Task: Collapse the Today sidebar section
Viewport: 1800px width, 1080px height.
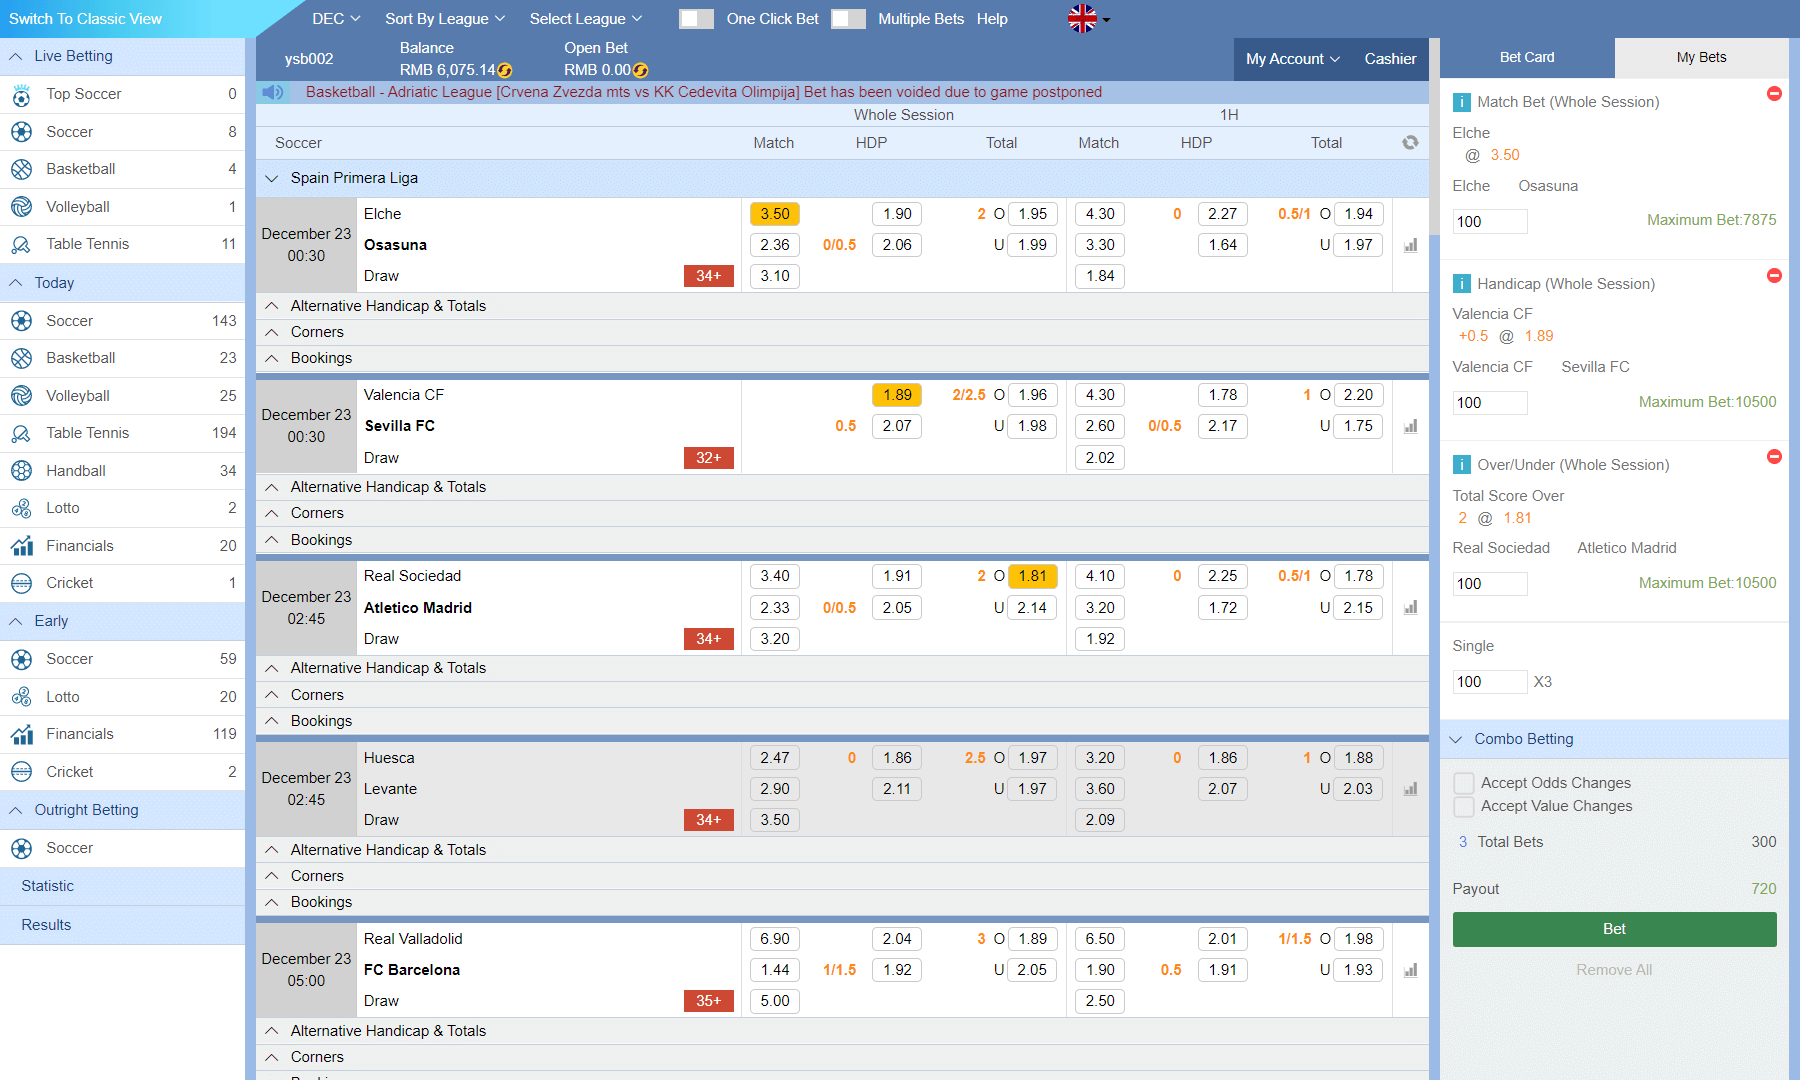Action: click(16, 283)
